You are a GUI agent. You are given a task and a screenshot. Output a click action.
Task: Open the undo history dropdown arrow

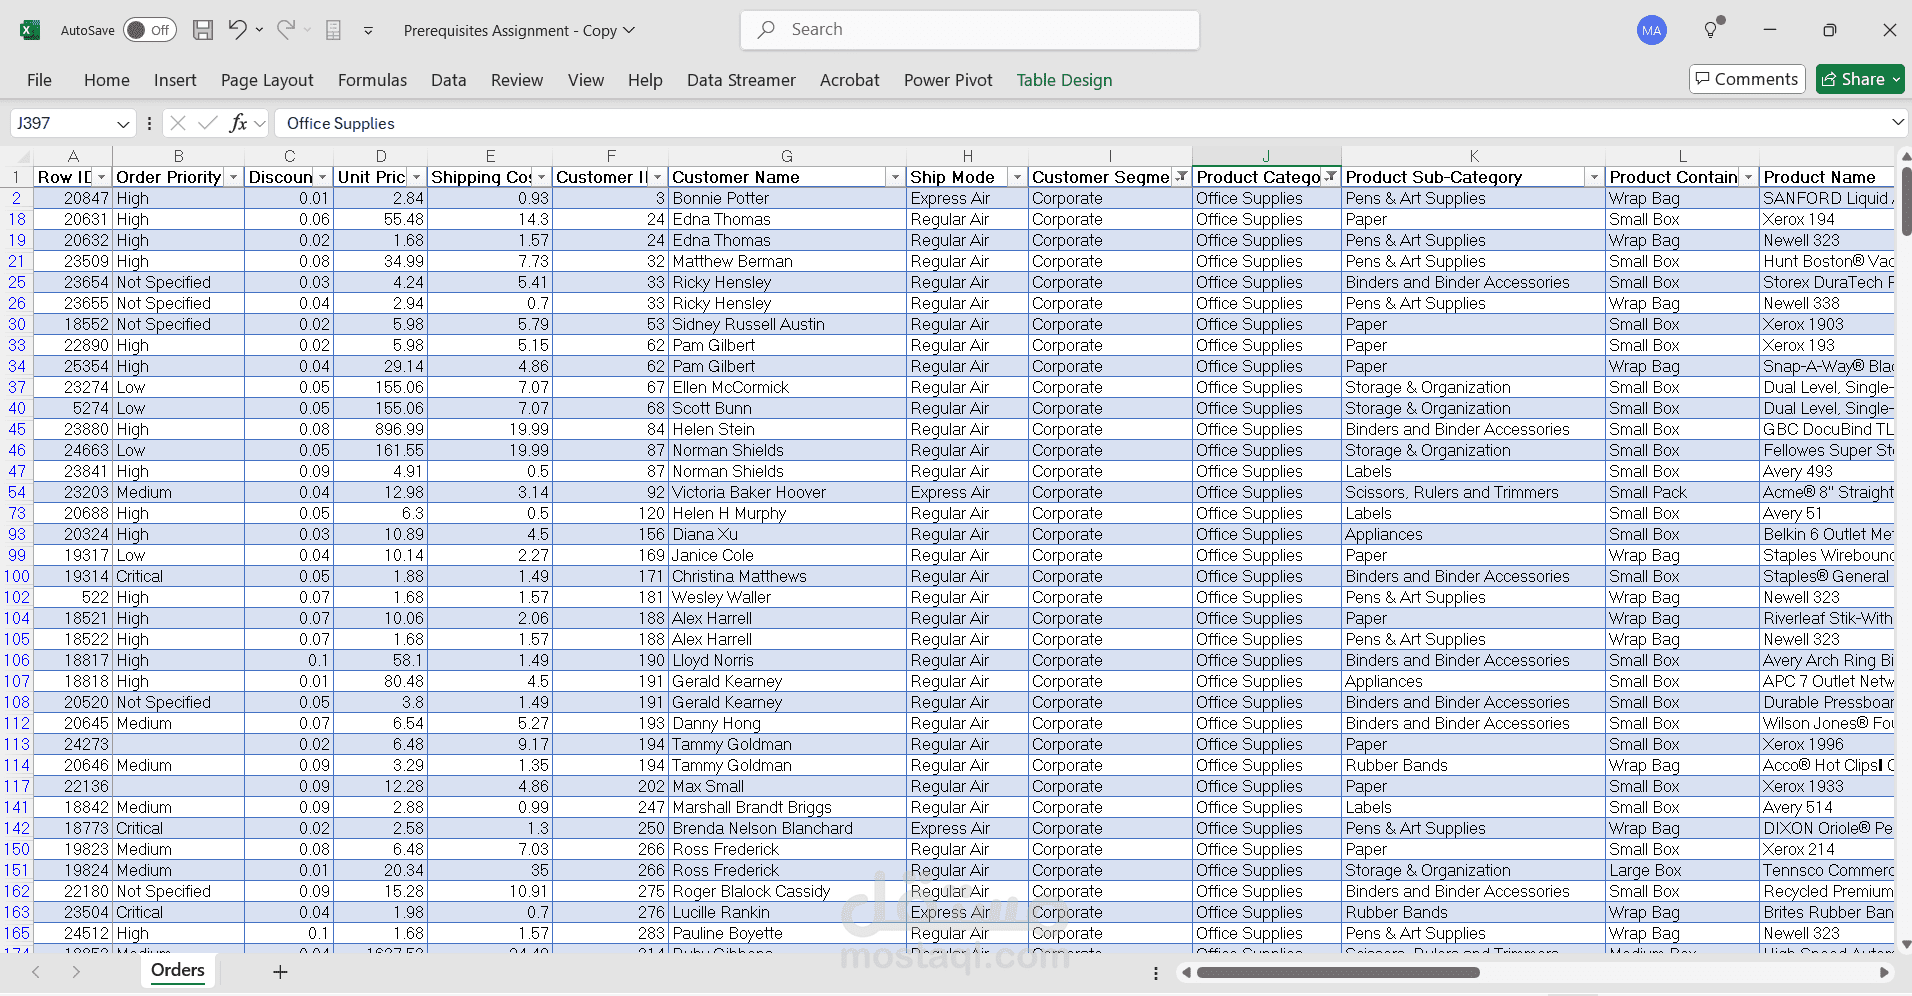(x=260, y=30)
